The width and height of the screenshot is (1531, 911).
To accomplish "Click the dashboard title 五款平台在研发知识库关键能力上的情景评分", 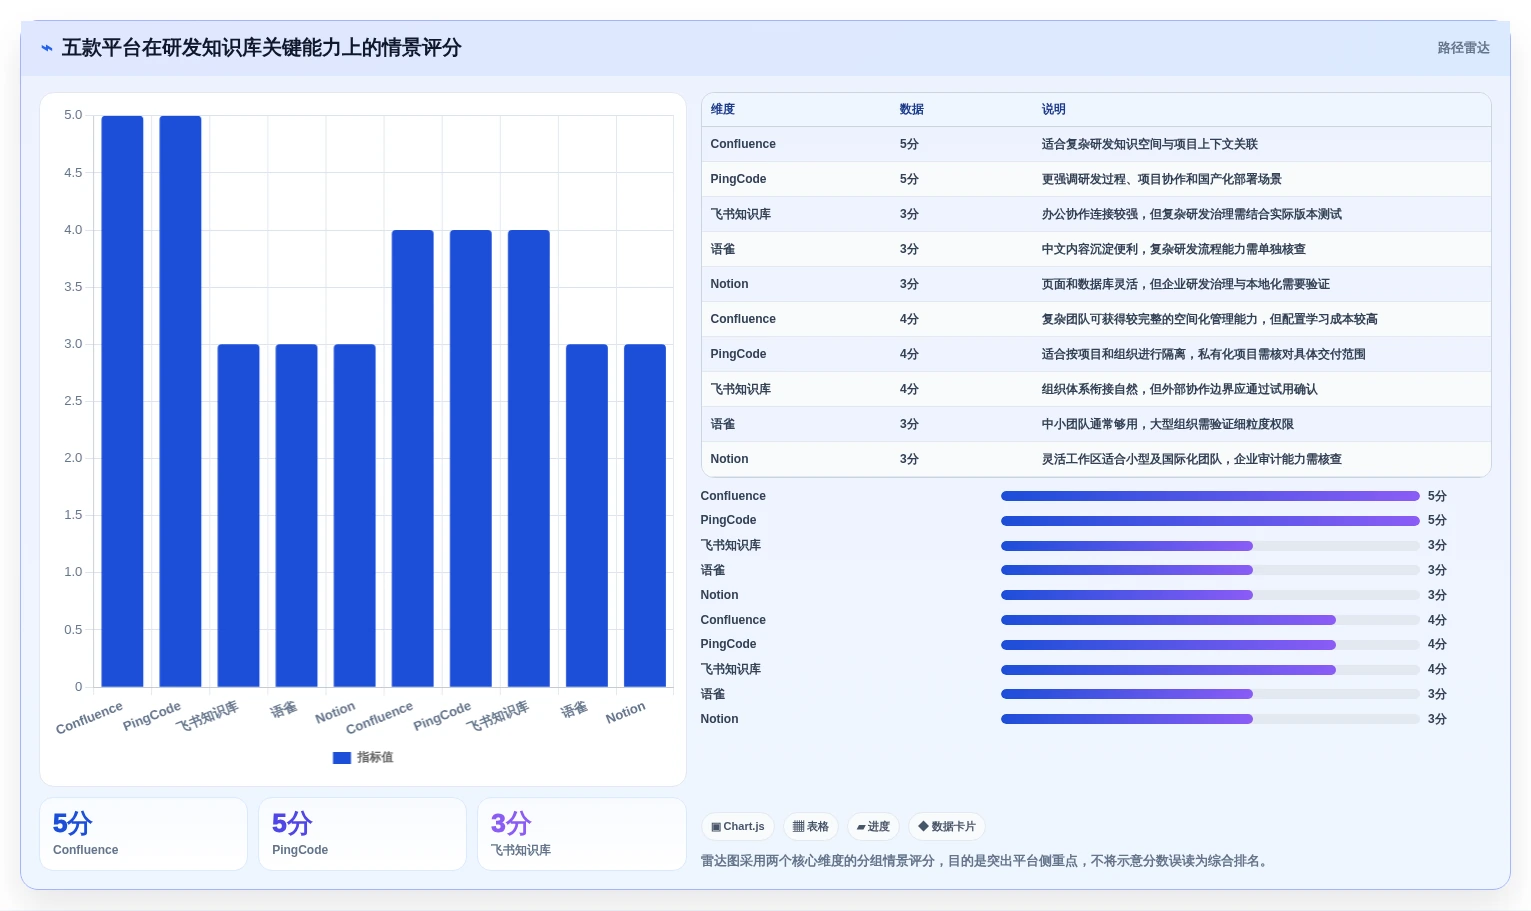I will pos(262,48).
